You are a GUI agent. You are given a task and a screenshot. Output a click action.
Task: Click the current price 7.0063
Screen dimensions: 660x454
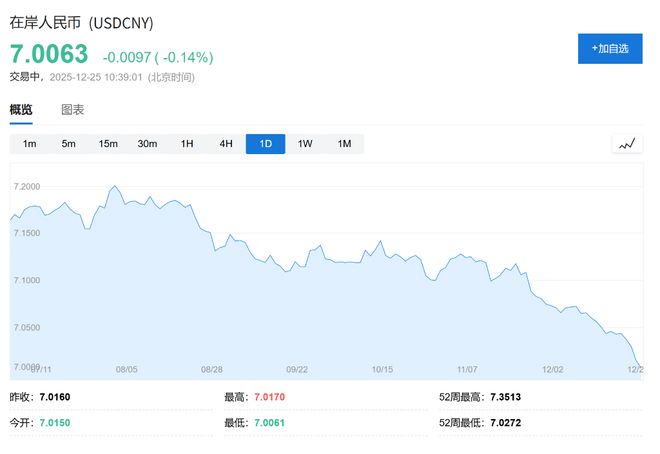(x=49, y=54)
